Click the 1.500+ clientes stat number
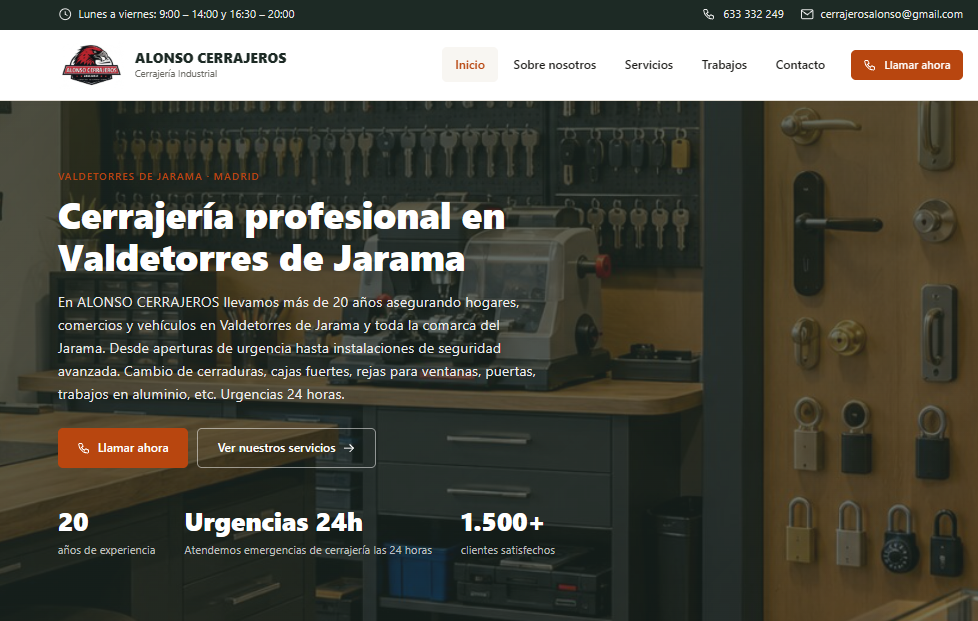 coord(502,522)
